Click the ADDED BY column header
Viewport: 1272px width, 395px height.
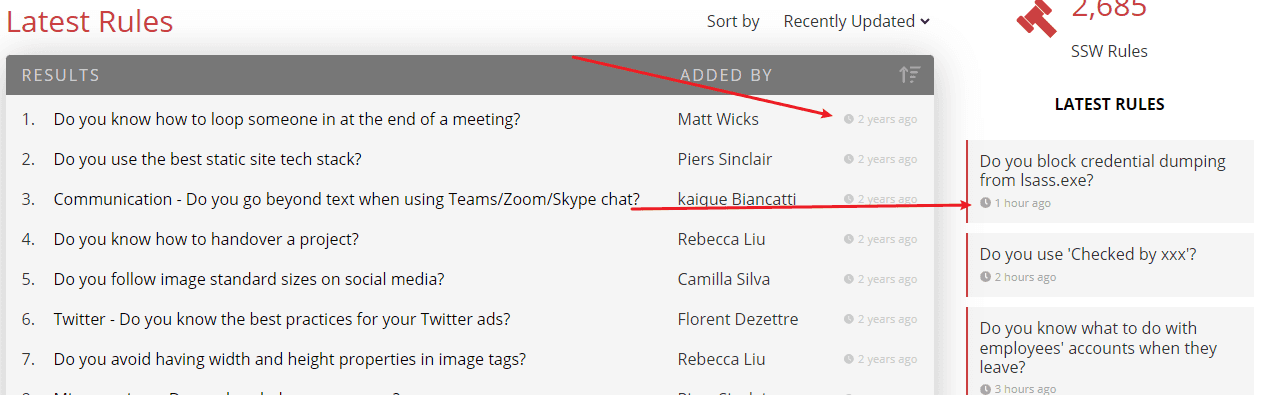[726, 75]
